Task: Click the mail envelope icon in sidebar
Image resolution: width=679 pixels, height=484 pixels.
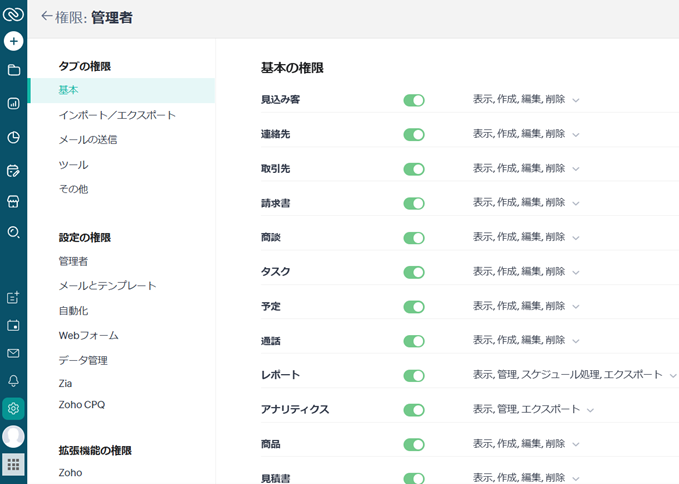Action: [13, 353]
